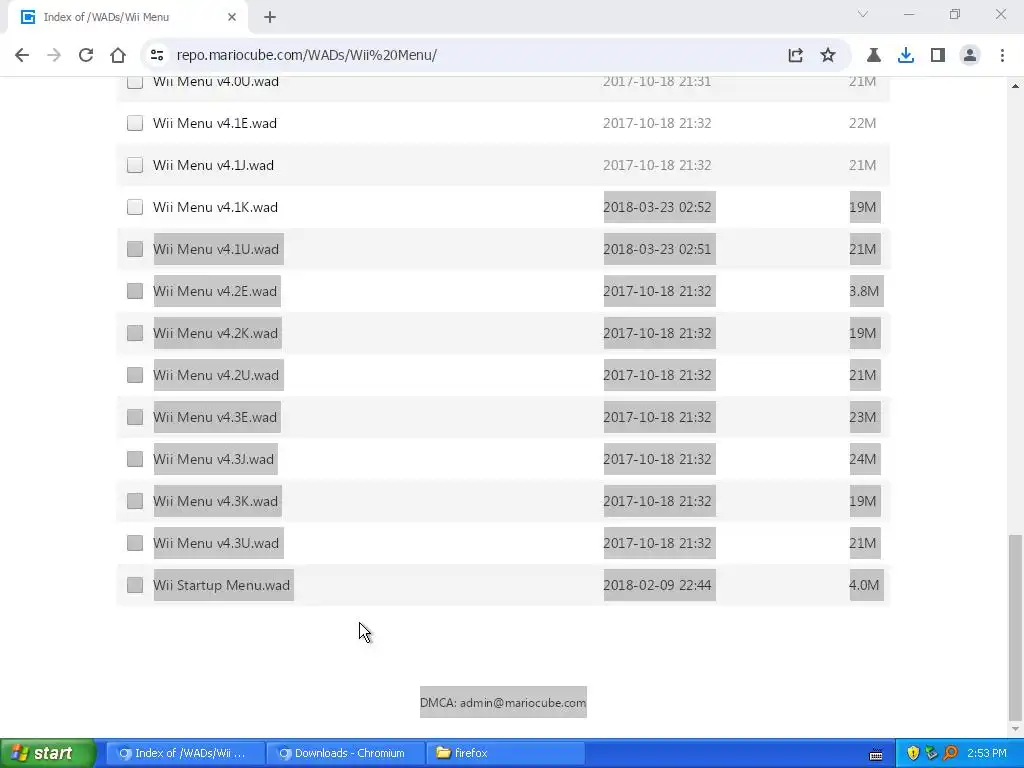
Task: Click size 4.0M of Wii Startup Menu
Action: 865,585
